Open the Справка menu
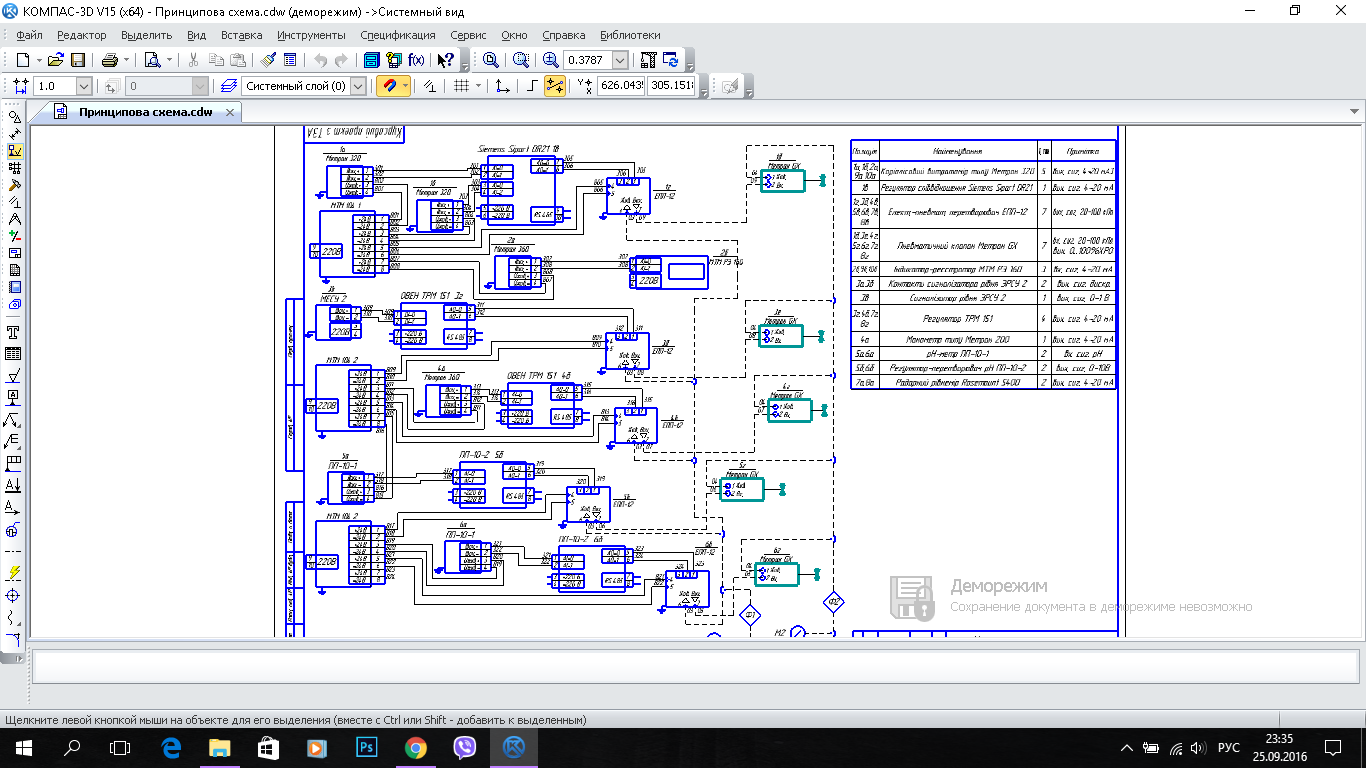 (x=563, y=35)
